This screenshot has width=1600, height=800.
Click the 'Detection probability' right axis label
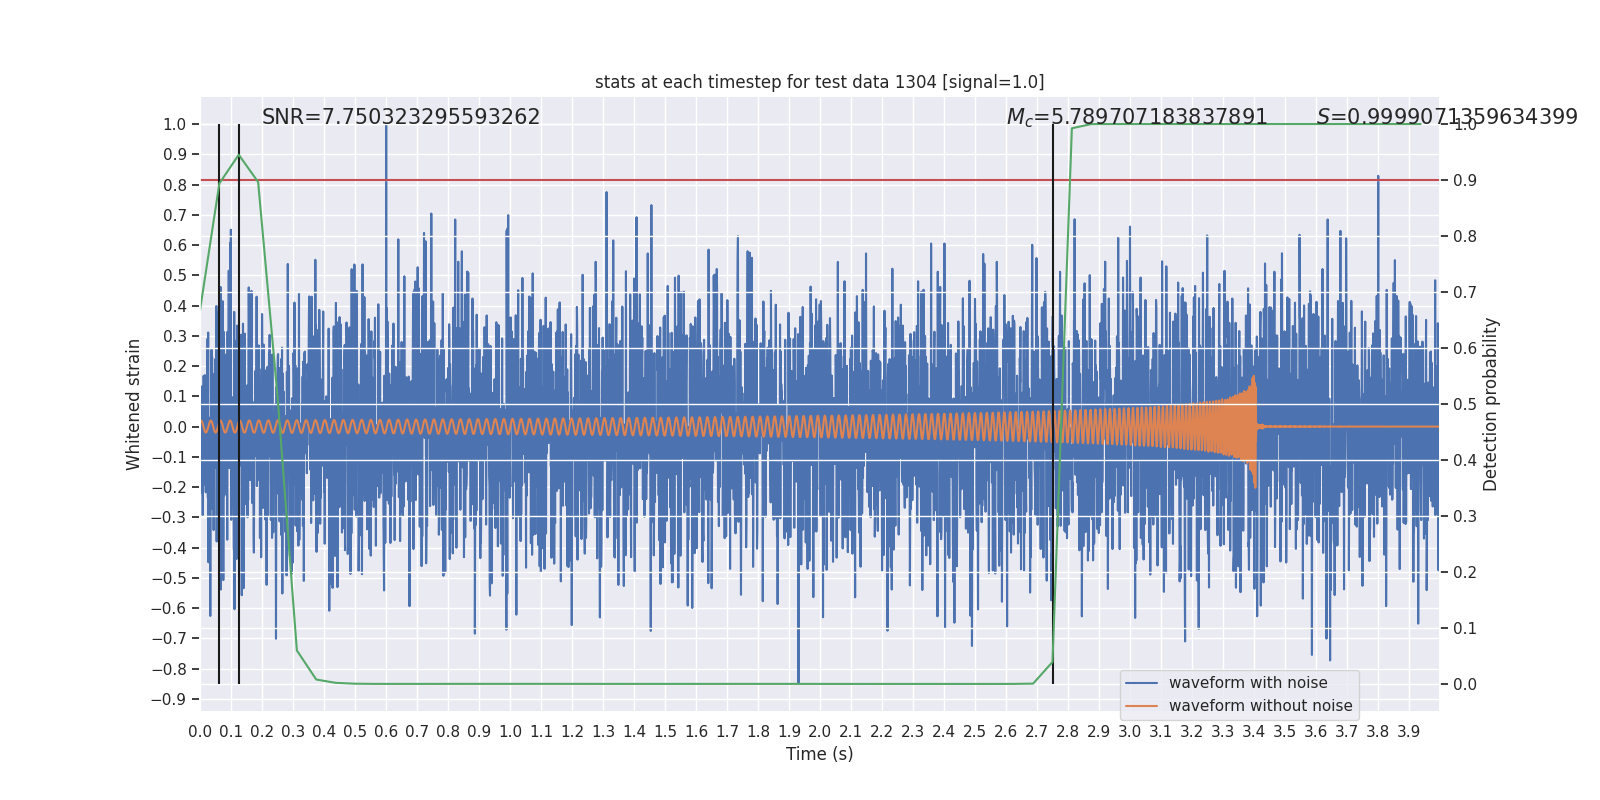tap(1490, 404)
